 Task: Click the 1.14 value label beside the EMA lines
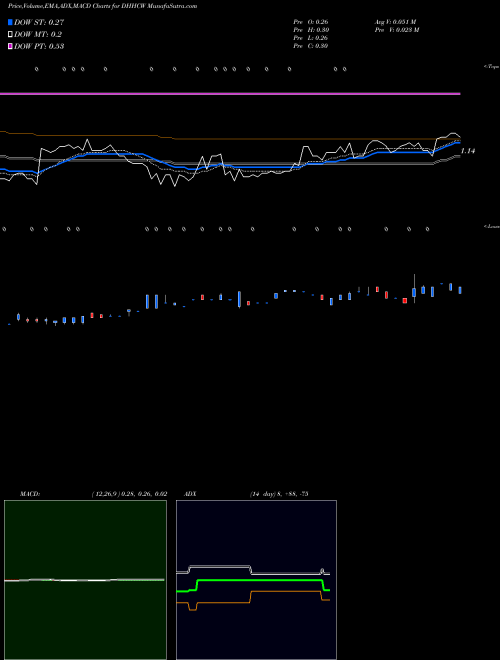pyautogui.click(x=468, y=151)
